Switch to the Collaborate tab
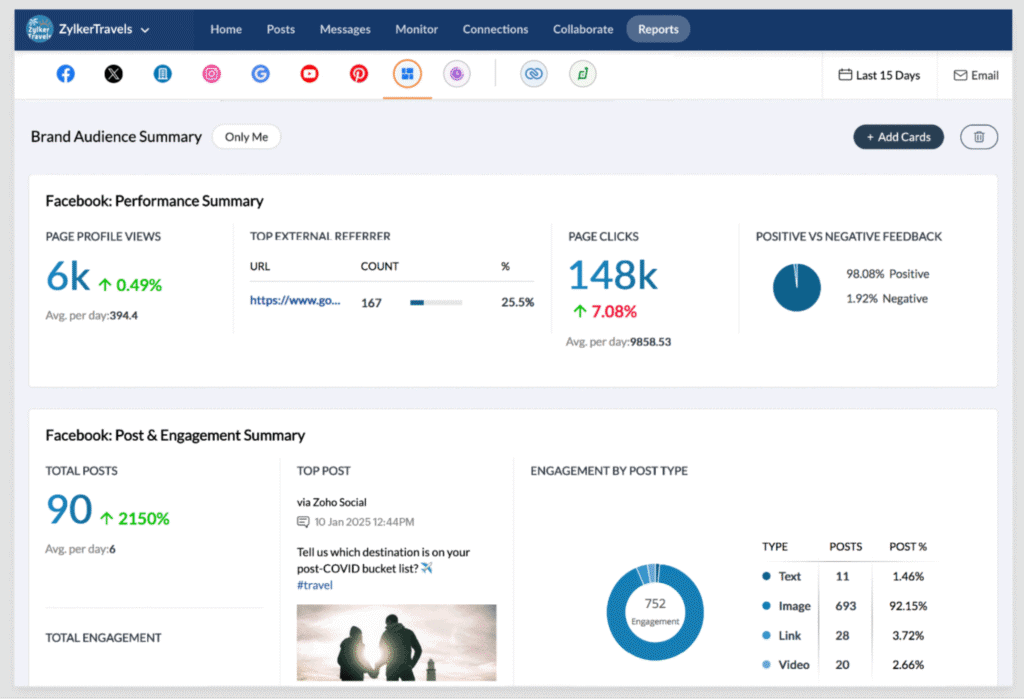This screenshot has width=1024, height=699. [x=583, y=30]
